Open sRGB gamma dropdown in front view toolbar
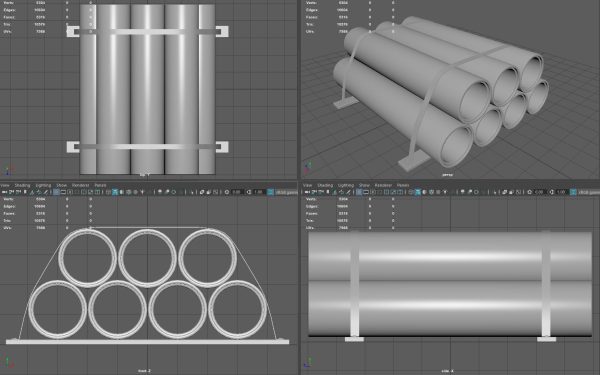This screenshot has width=600, height=375. click(287, 192)
